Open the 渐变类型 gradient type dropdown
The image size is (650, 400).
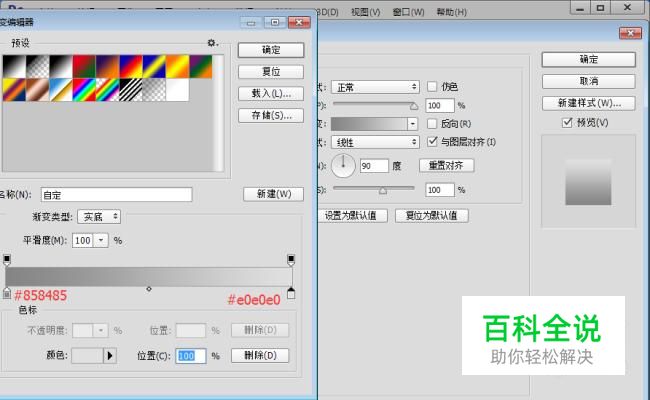coord(99,216)
